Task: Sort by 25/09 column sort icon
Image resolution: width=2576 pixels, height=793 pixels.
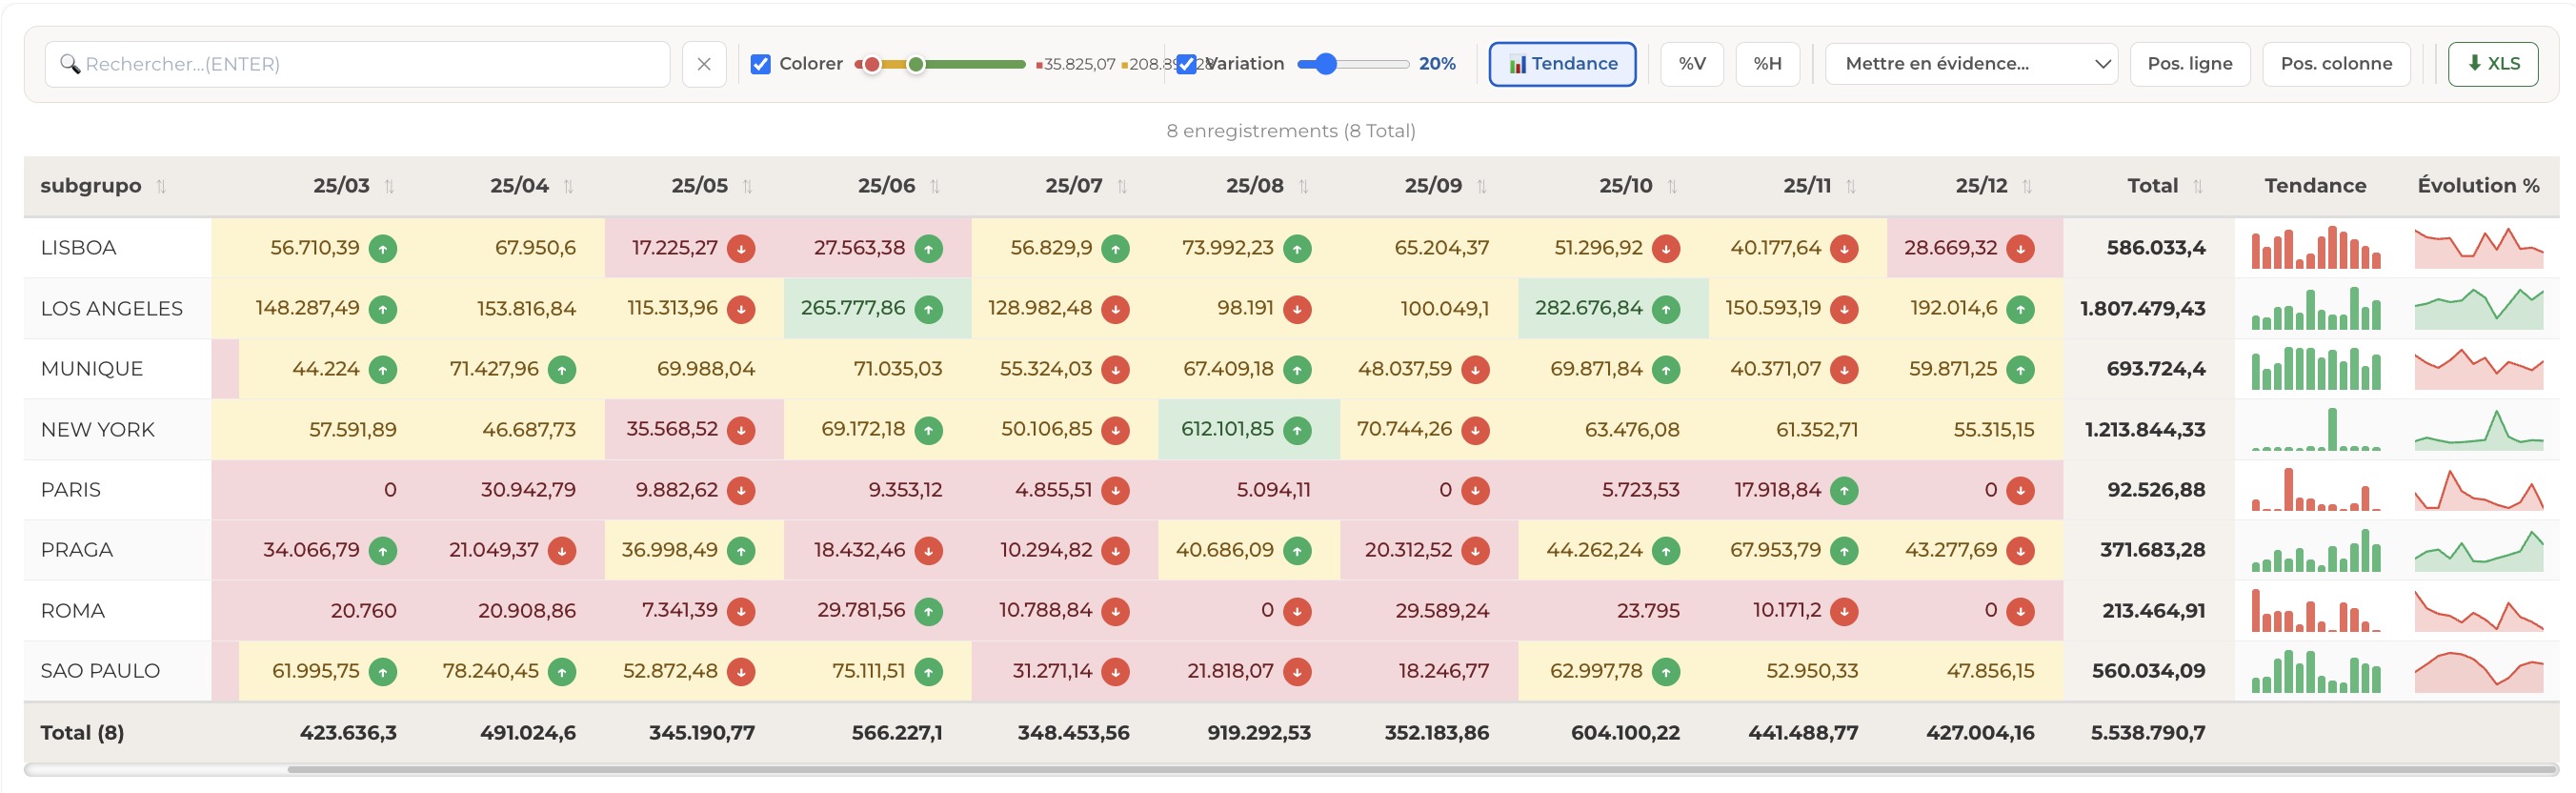Action: [x=1482, y=186]
